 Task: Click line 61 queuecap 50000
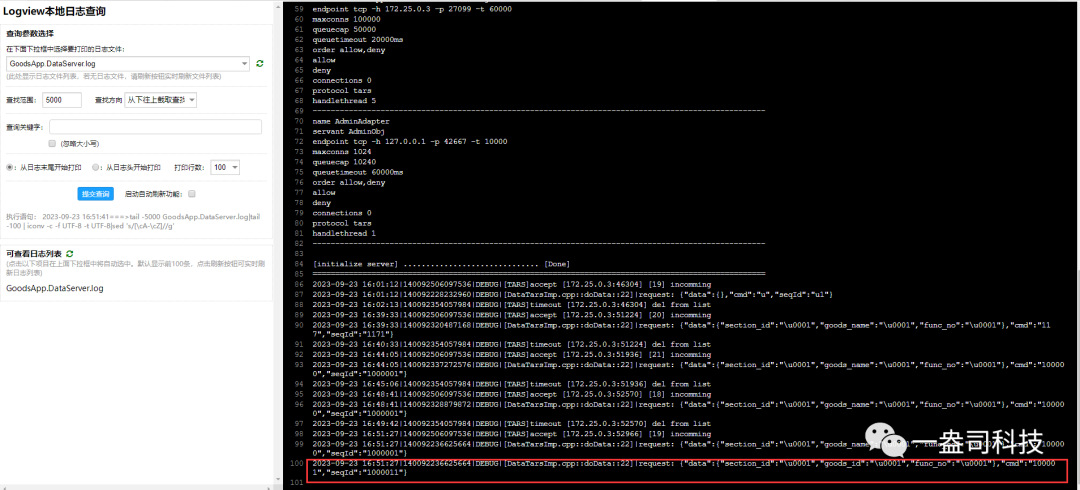click(x=344, y=29)
